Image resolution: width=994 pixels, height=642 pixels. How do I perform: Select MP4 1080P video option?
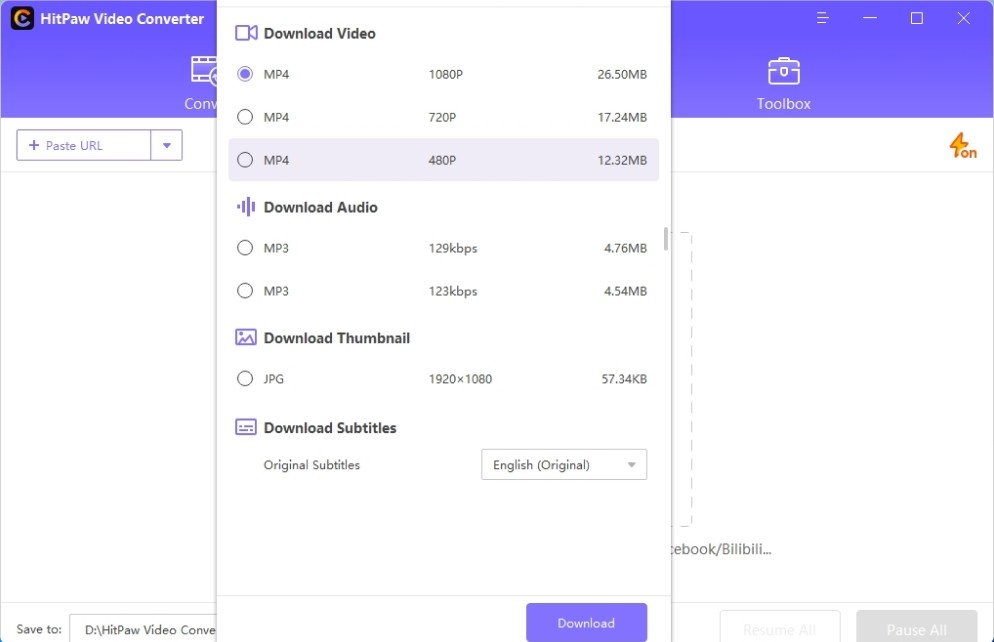[245, 74]
